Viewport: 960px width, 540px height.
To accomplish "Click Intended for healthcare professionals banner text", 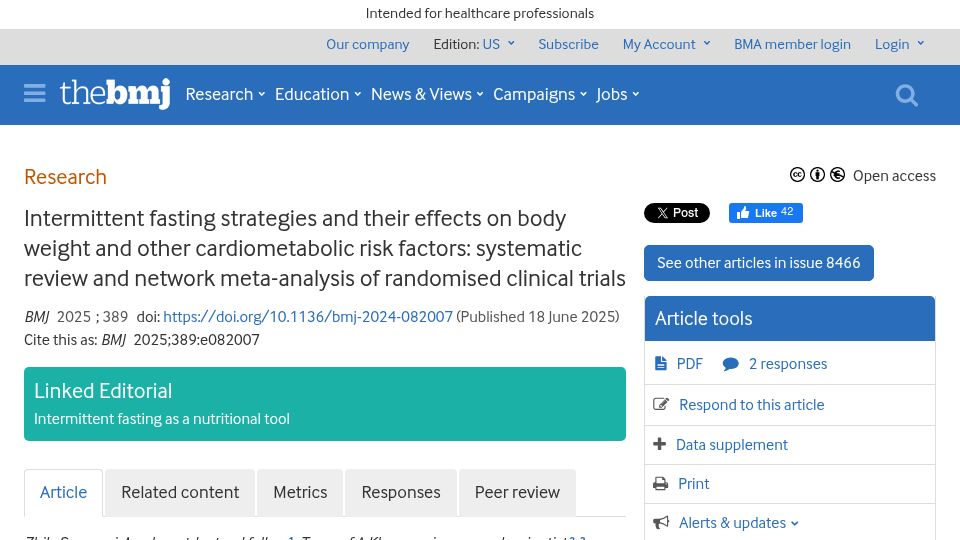I will click(480, 13).
